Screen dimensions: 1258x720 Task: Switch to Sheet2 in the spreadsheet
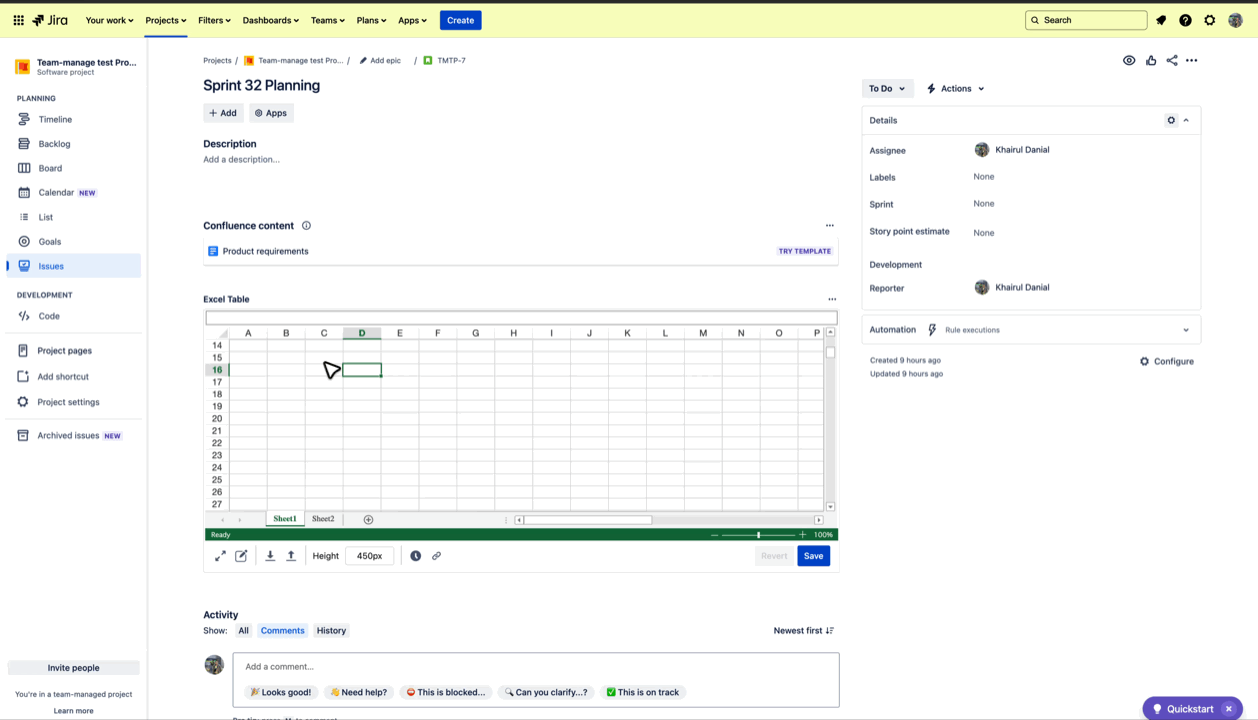[322, 518]
